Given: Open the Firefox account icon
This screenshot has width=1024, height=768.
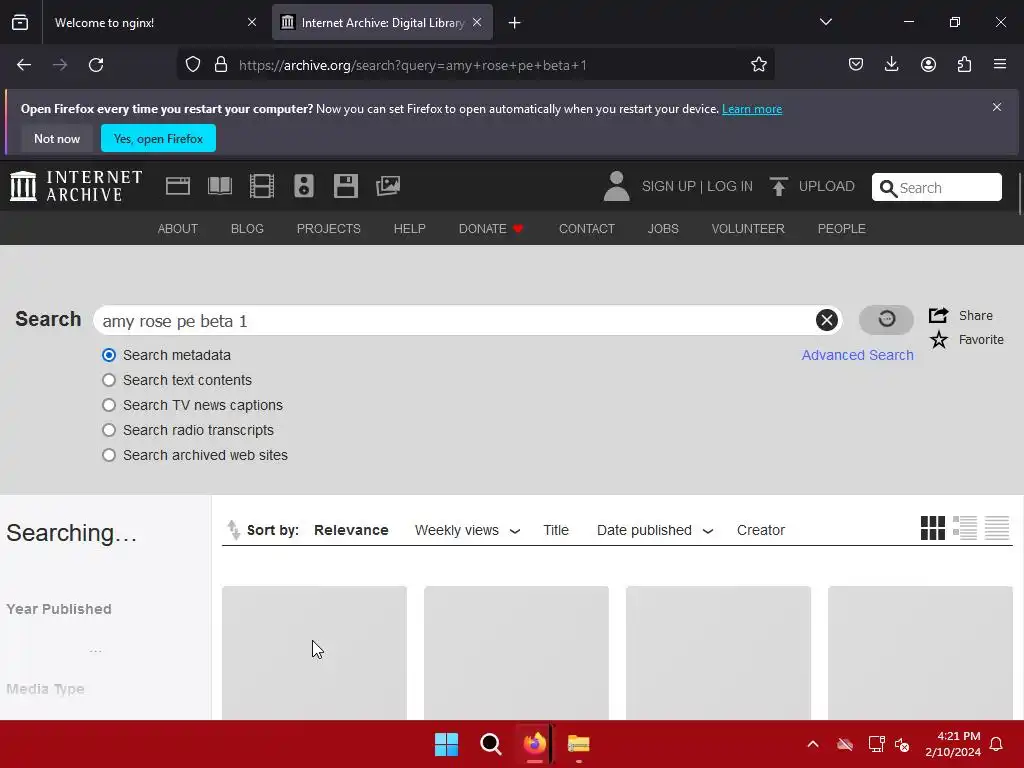Looking at the screenshot, I should [x=928, y=65].
